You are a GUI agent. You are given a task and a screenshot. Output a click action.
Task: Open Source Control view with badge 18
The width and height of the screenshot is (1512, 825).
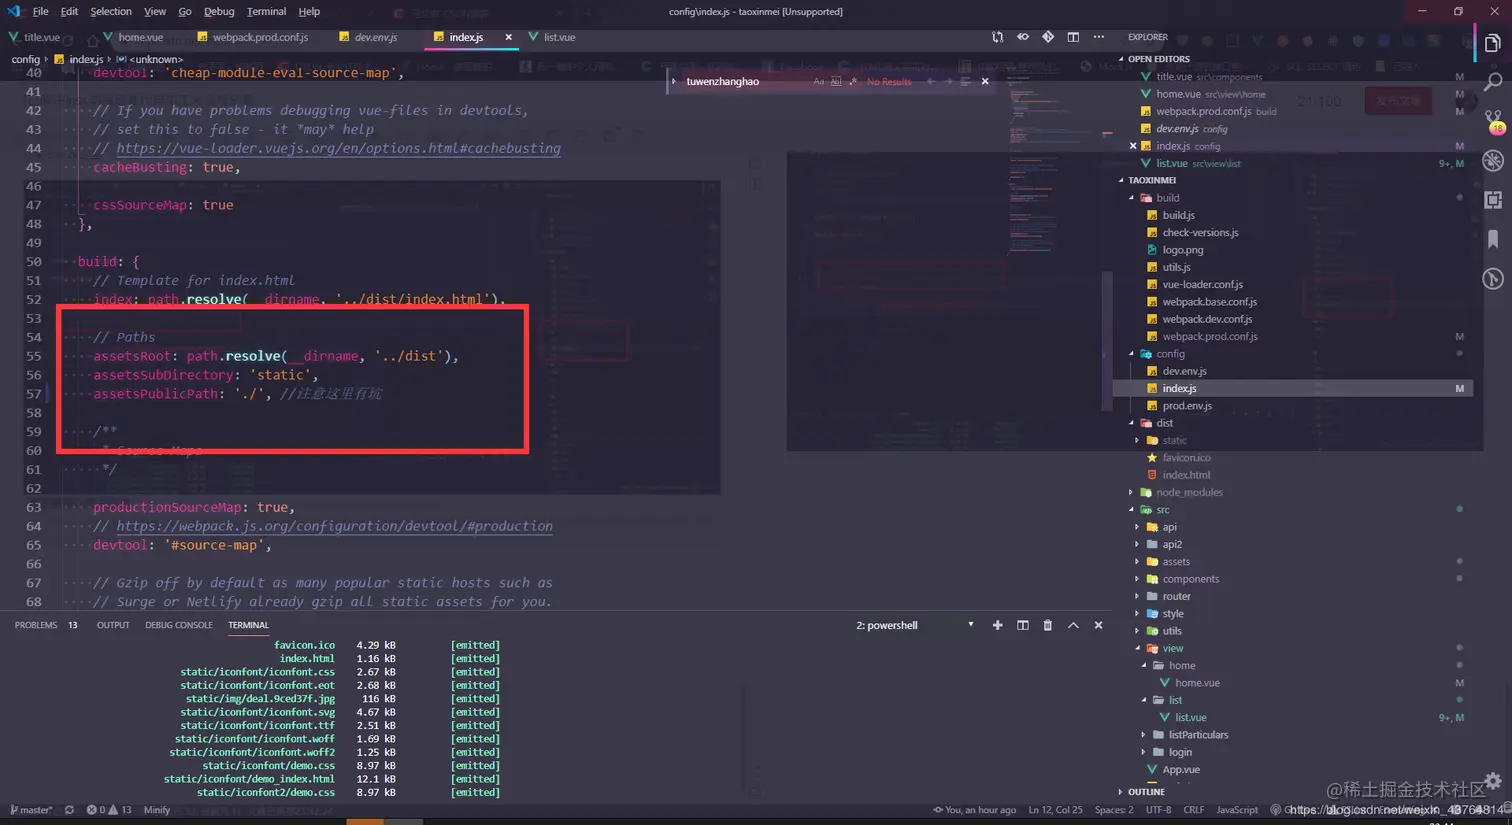[x=1493, y=121]
